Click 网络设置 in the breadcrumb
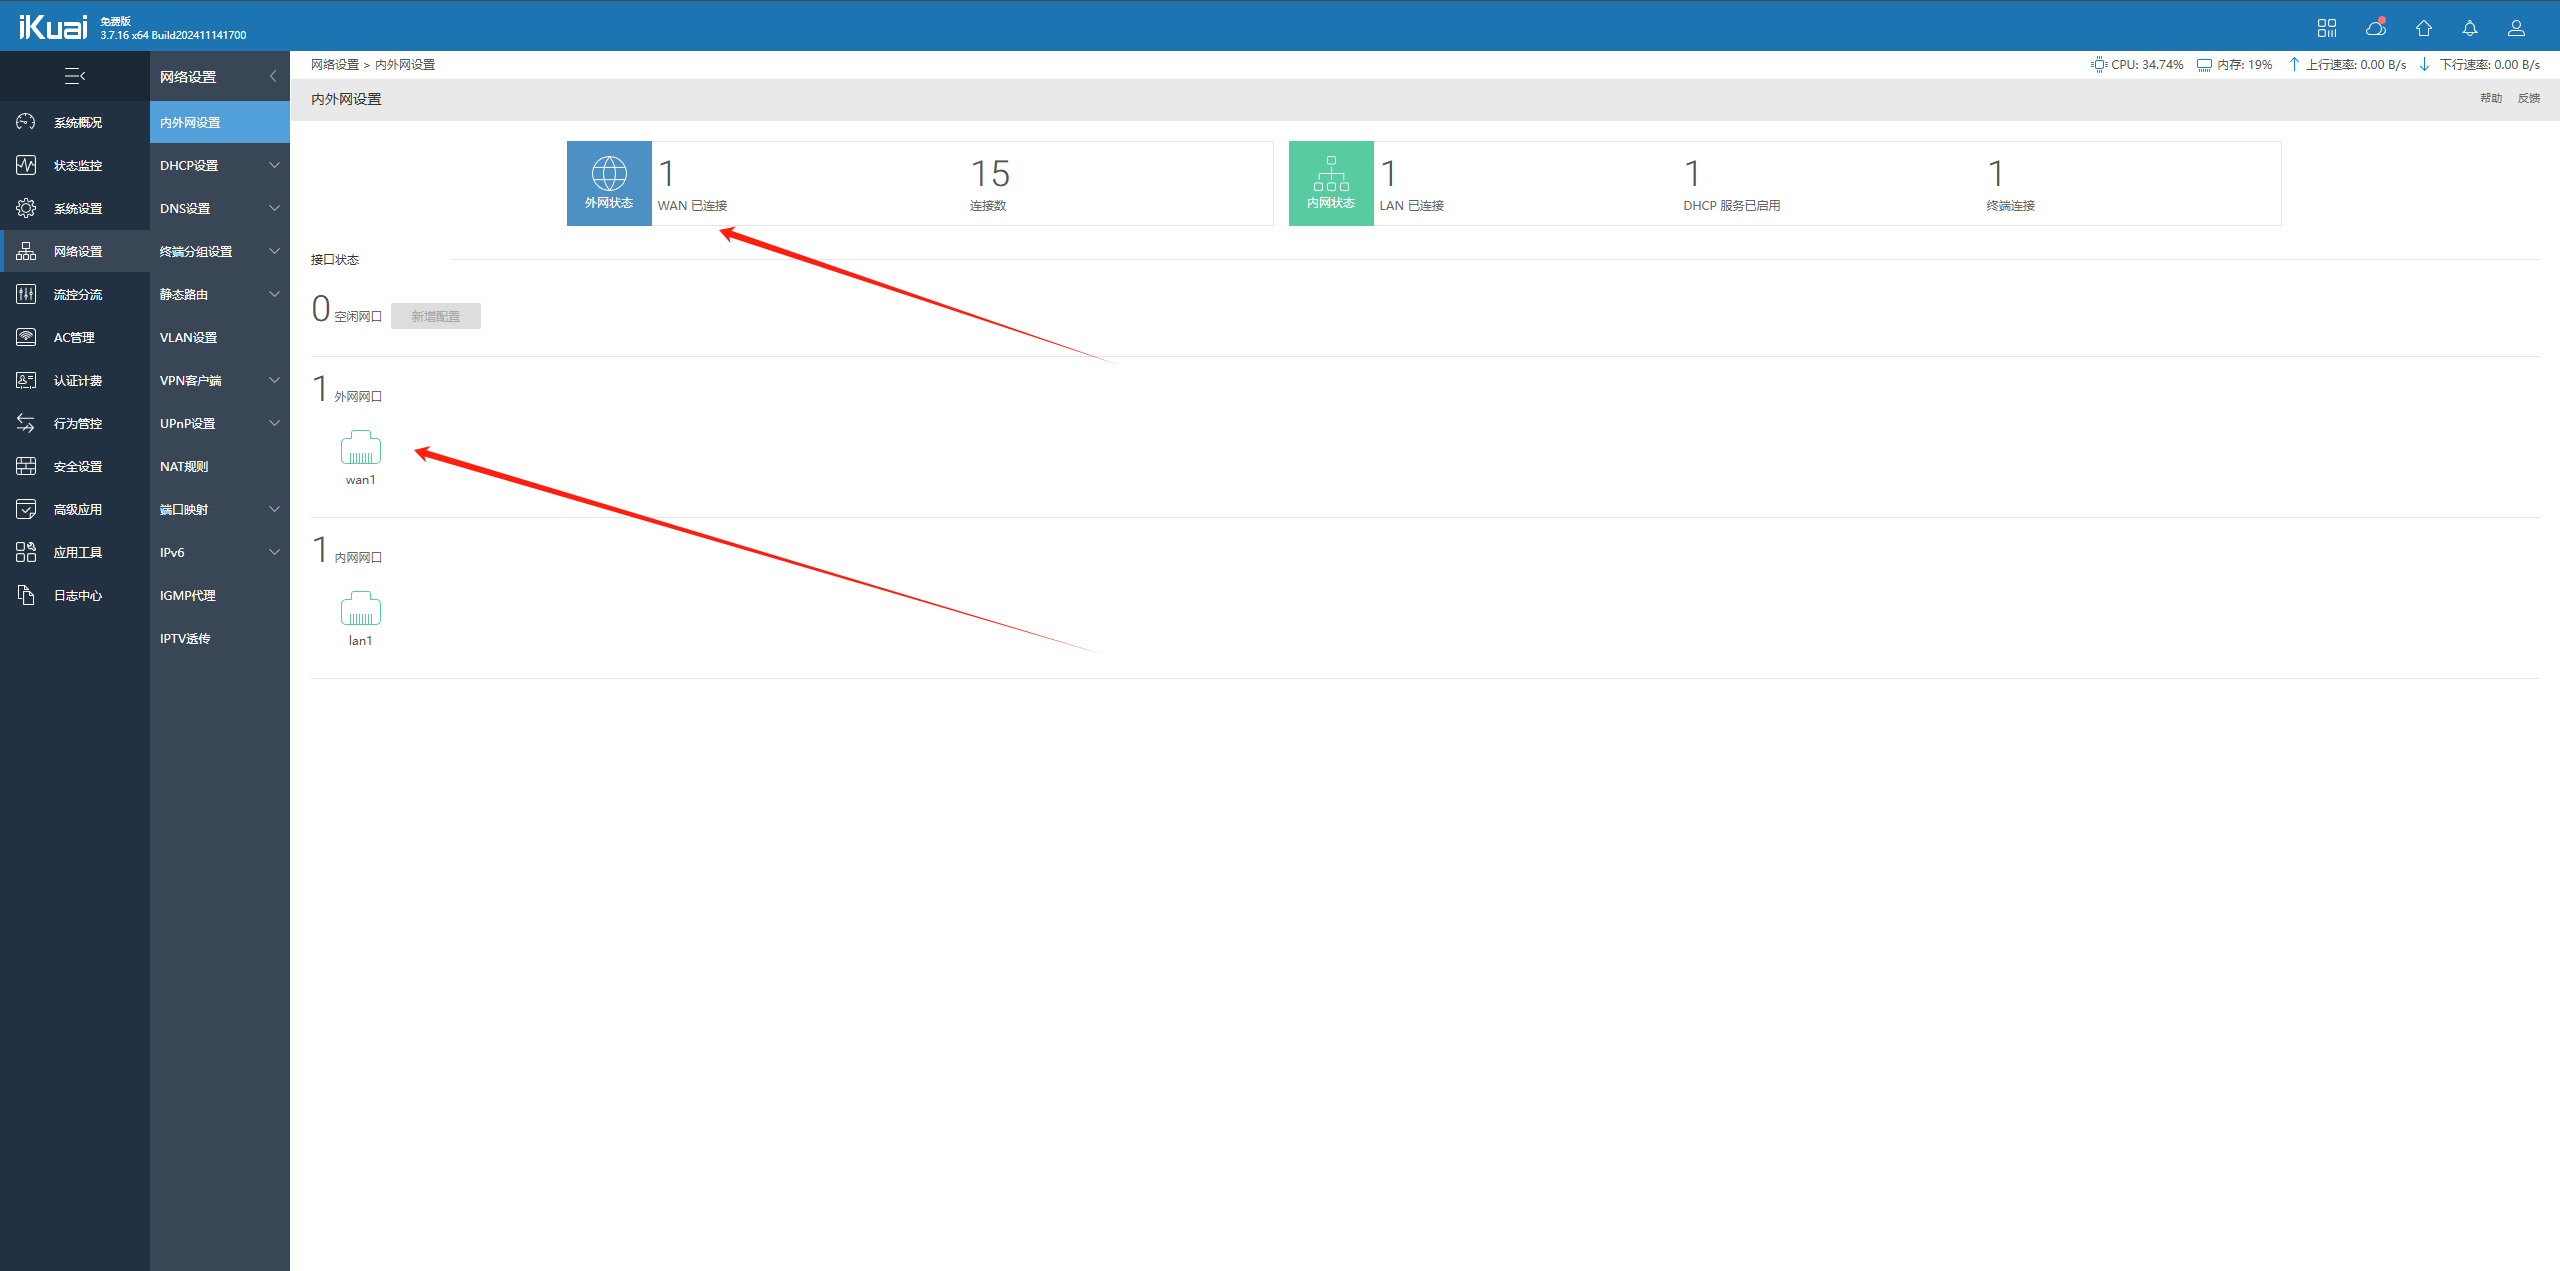 pos(334,64)
